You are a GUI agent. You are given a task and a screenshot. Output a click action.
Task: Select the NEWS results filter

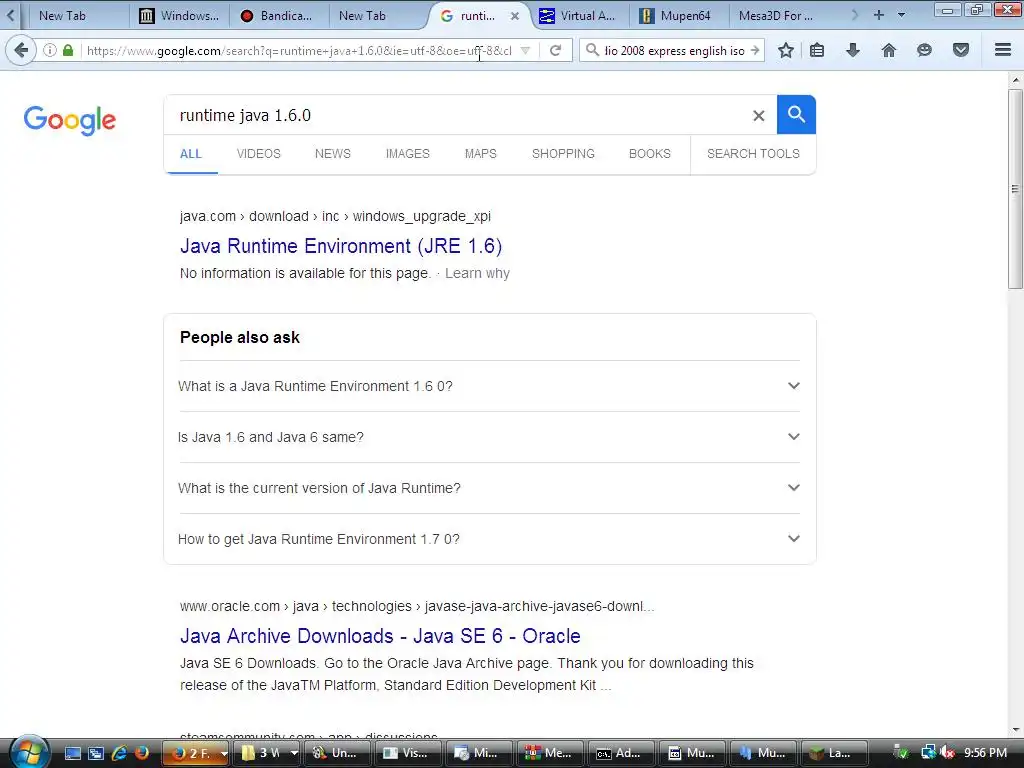click(332, 153)
